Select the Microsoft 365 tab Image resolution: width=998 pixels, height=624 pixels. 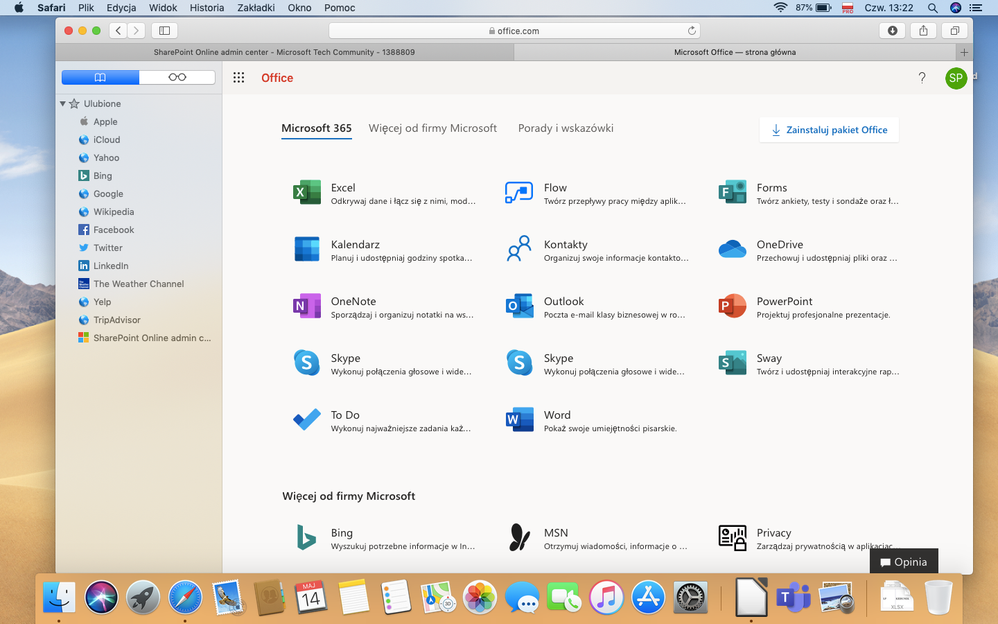pos(316,128)
